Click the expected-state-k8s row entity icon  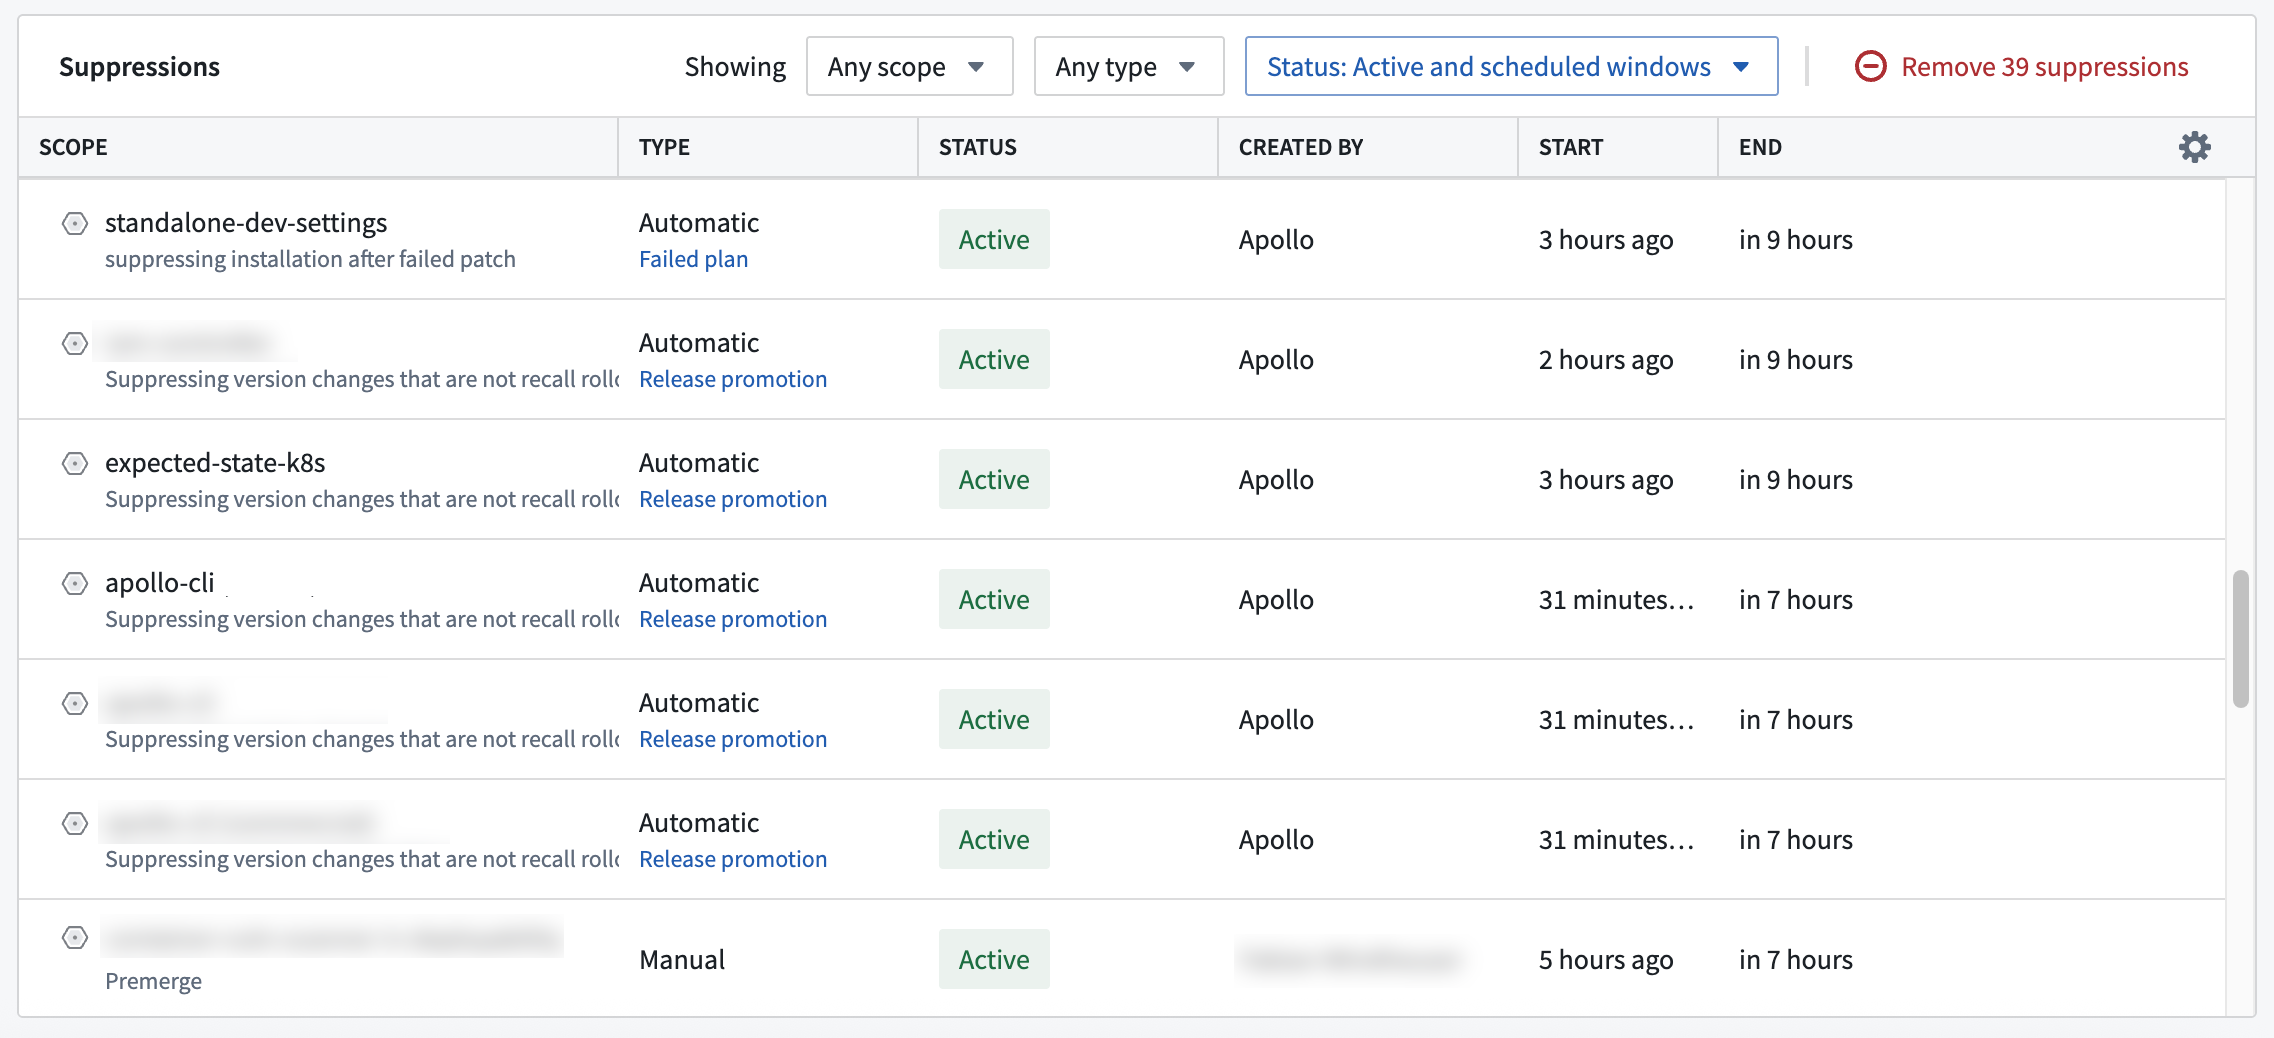(75, 463)
